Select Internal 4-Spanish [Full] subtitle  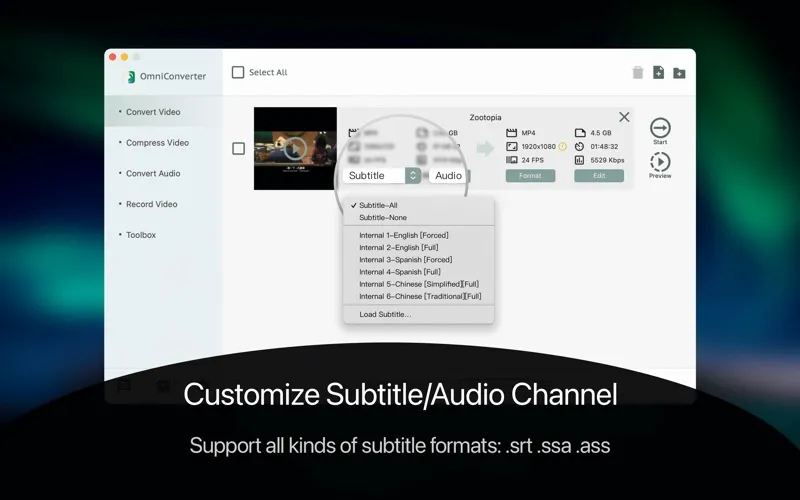click(x=418, y=272)
